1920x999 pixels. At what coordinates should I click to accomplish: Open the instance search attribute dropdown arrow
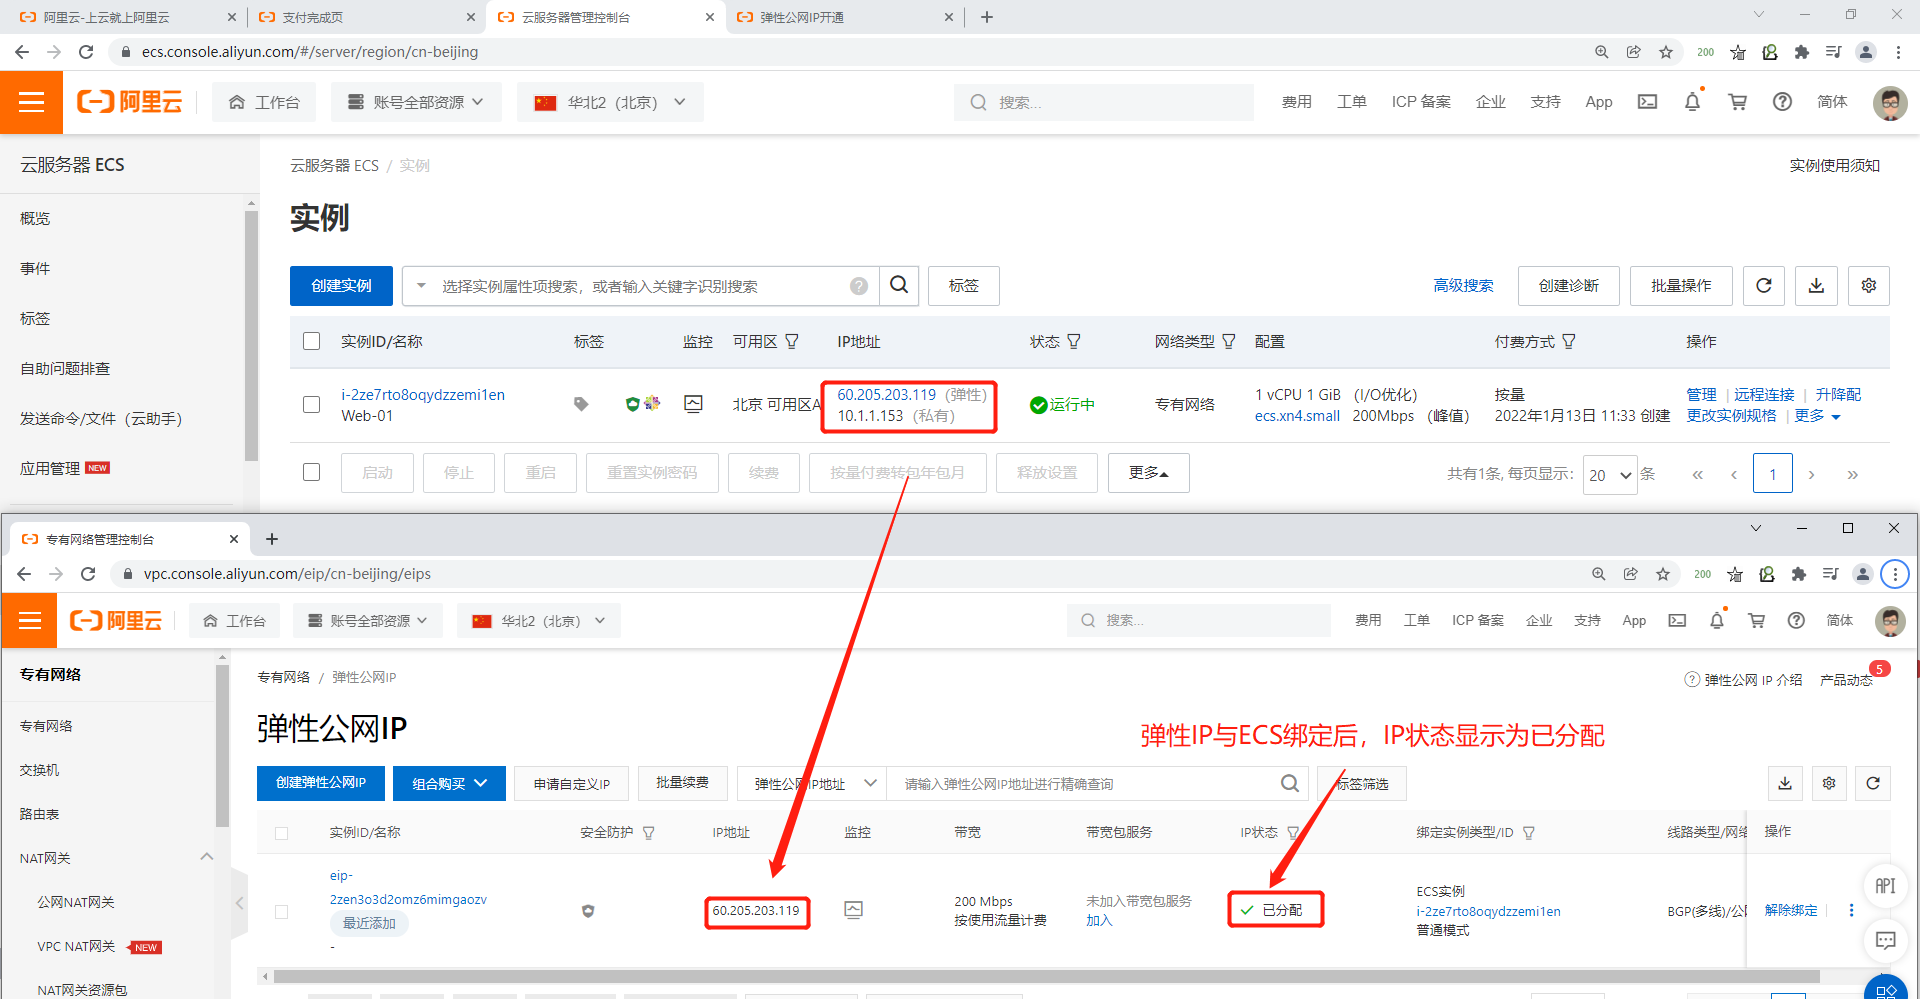(421, 286)
